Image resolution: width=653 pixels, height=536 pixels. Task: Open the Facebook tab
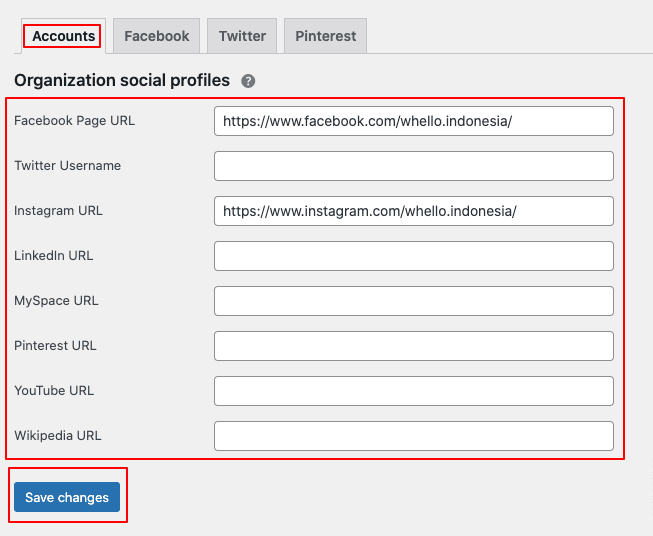click(156, 36)
